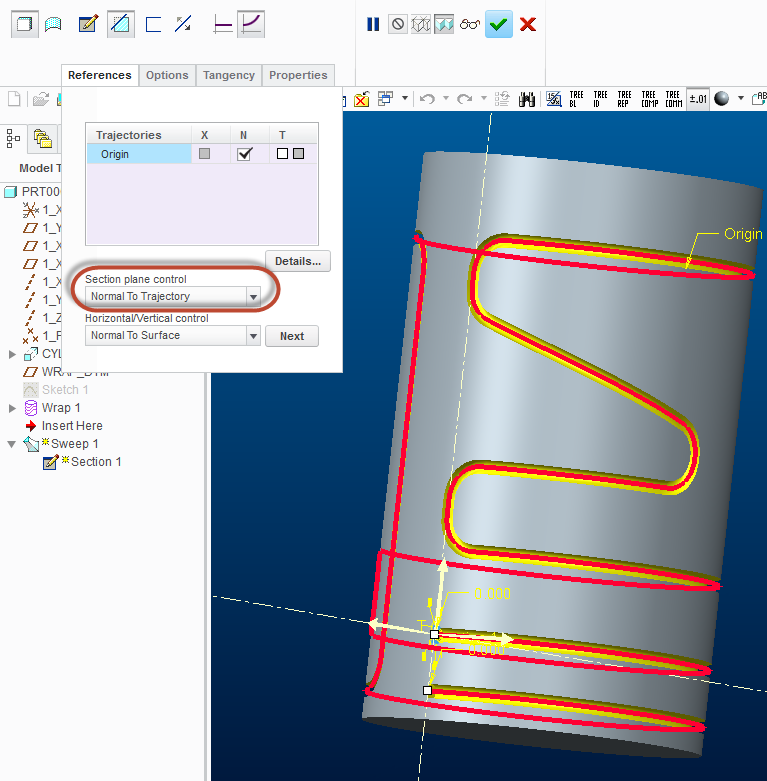Click the green checkmark to accept sweep
This screenshot has height=781, width=767.
499,24
